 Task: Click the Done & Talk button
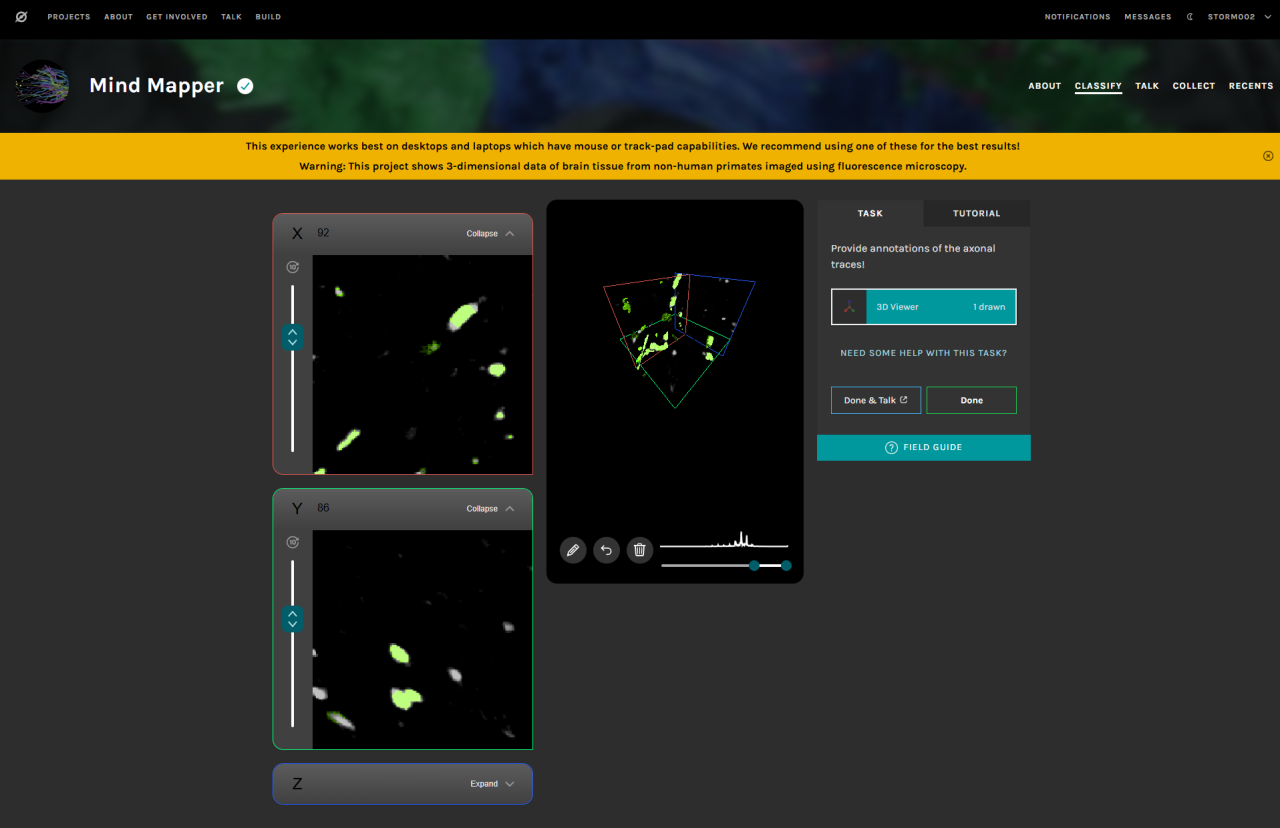(x=876, y=400)
